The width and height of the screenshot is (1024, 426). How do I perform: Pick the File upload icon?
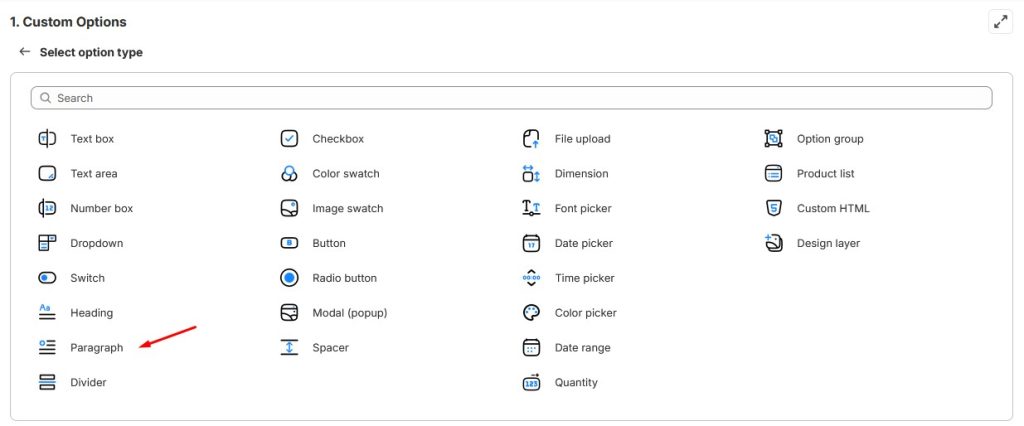pyautogui.click(x=532, y=139)
